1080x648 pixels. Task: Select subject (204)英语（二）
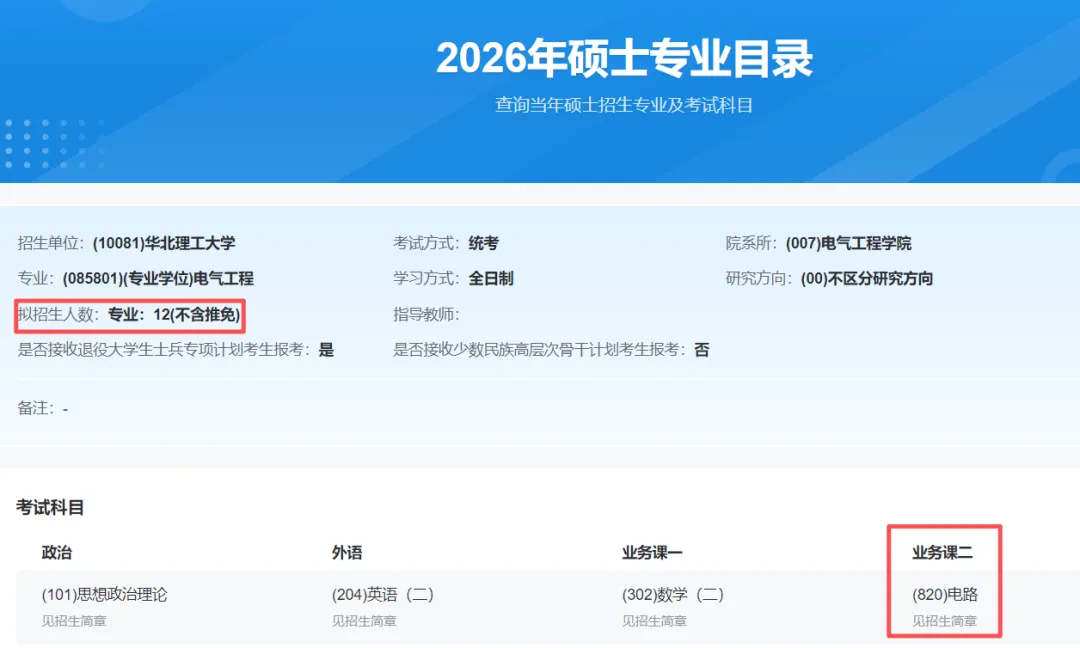pos(382,594)
